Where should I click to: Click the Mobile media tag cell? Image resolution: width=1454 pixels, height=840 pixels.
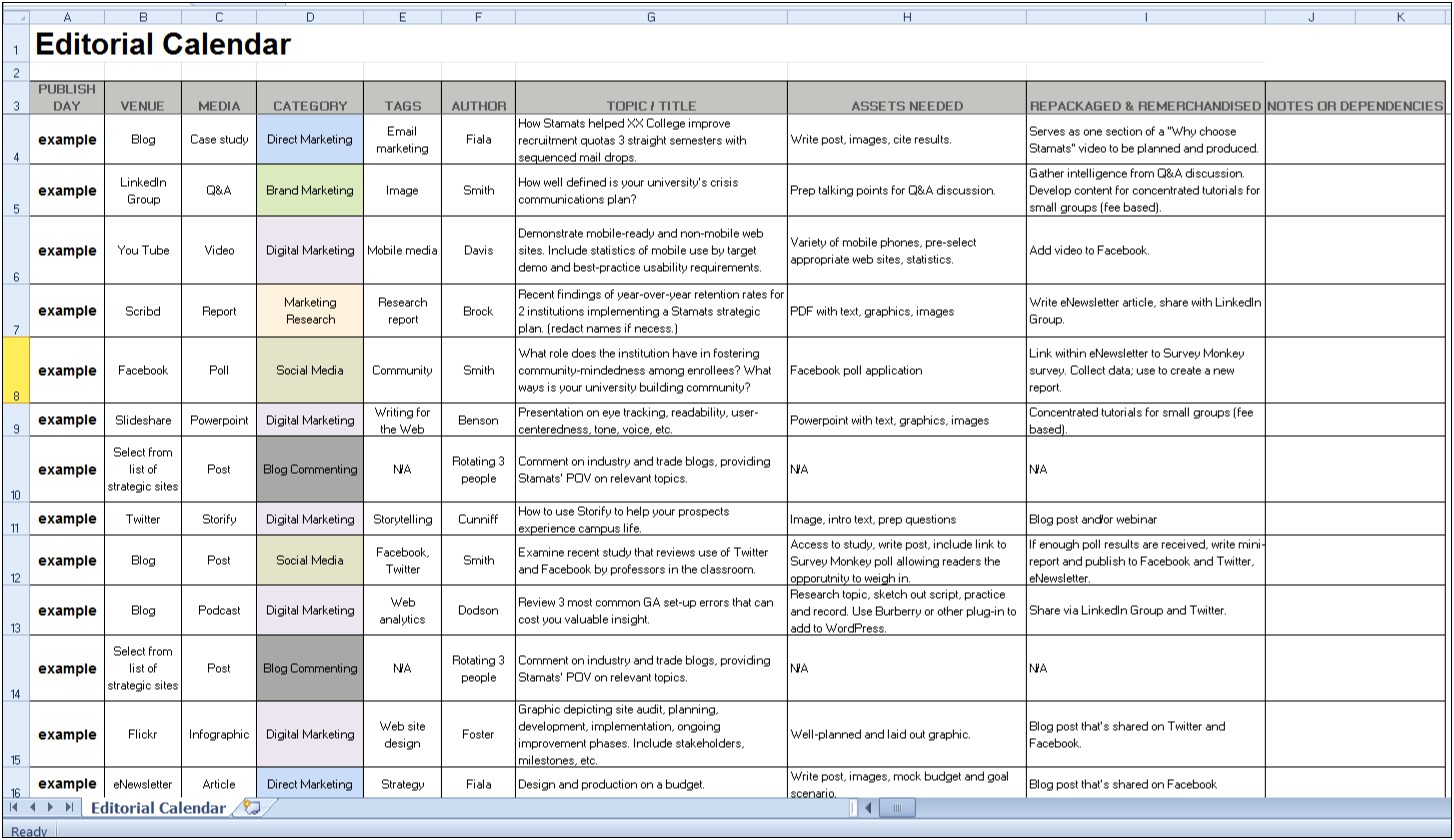tap(402, 250)
